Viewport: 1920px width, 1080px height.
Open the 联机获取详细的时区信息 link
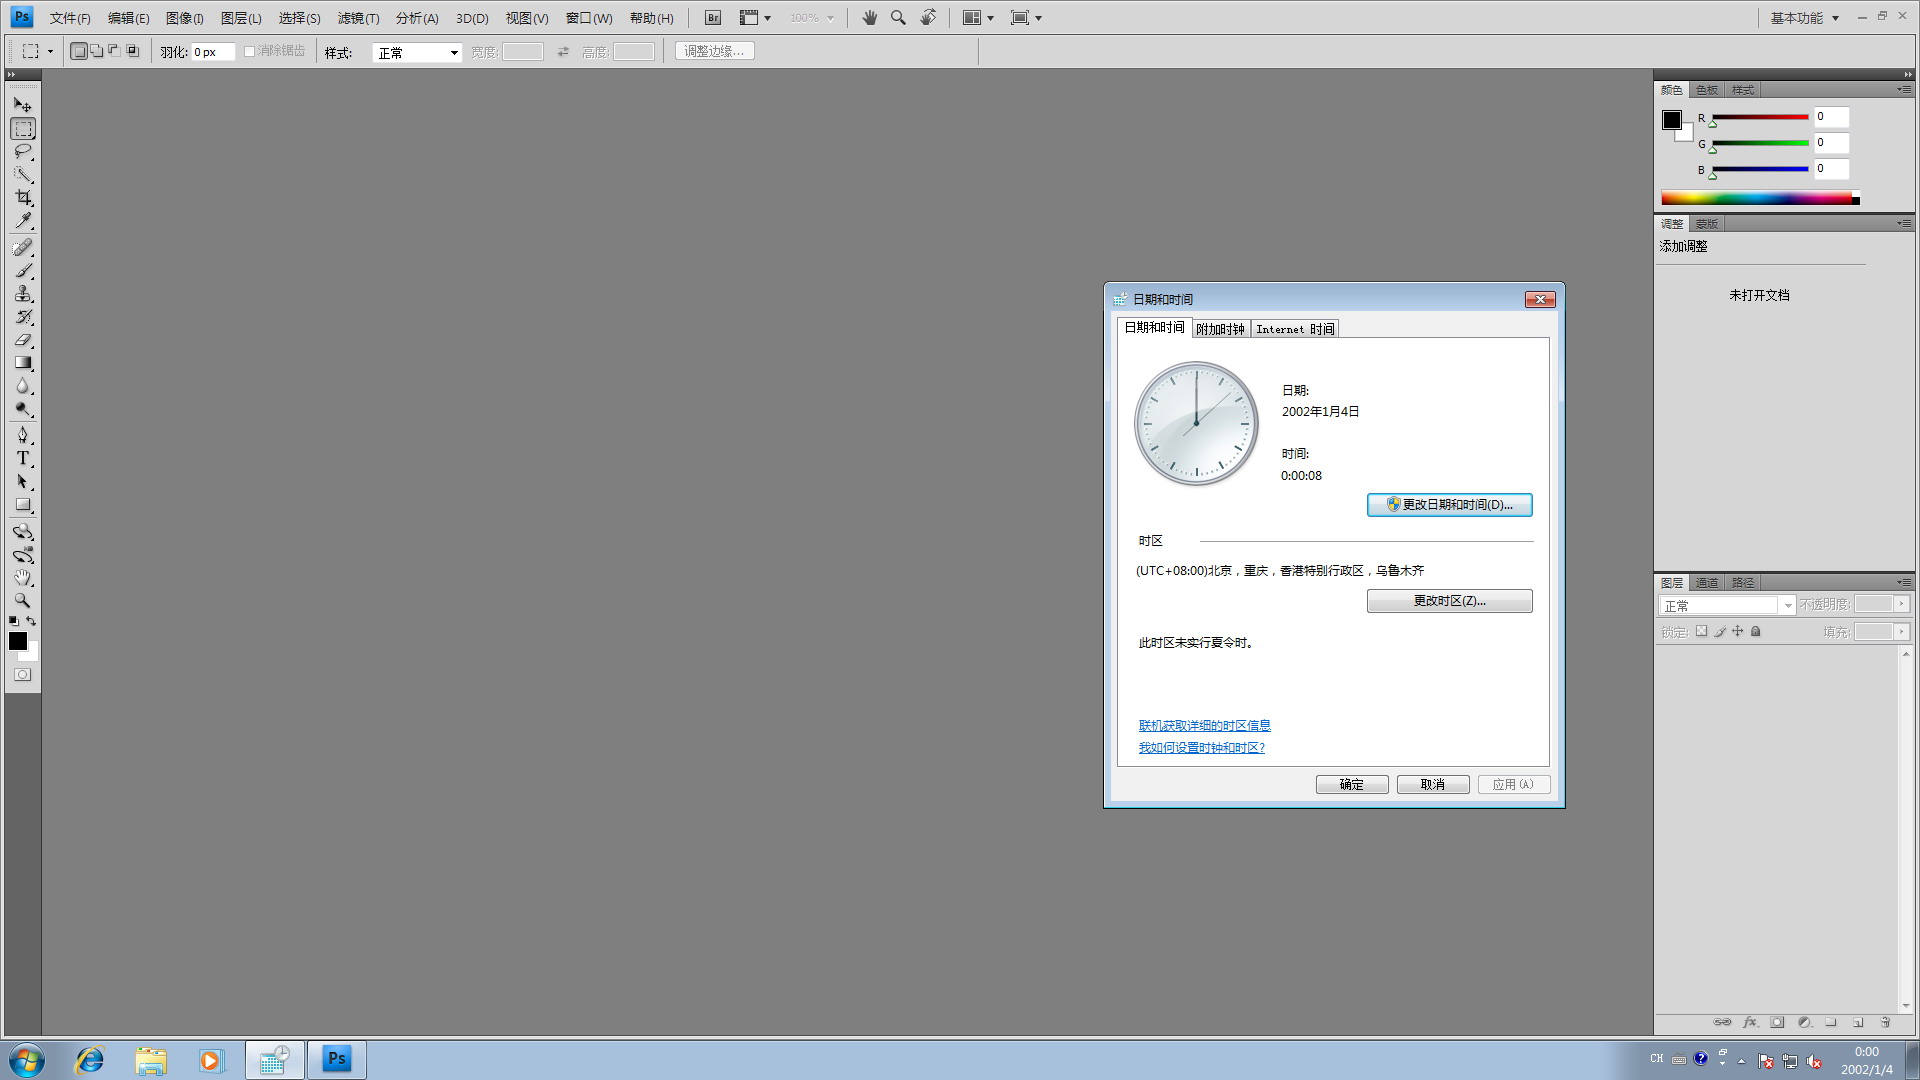click(1204, 726)
